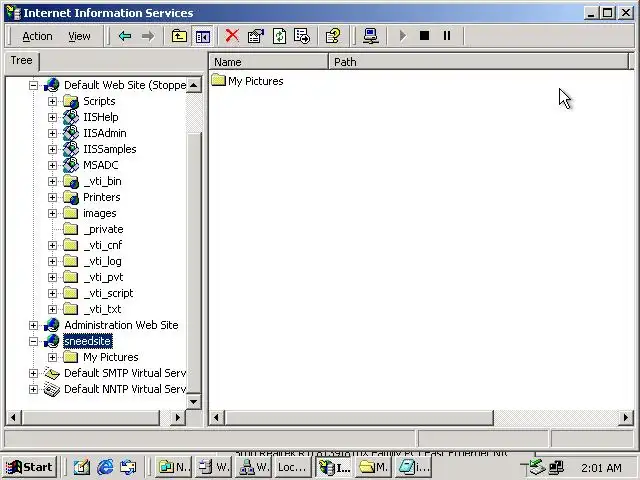Click right pane horizontal scroll right arrow
The width and height of the screenshot is (640, 480).
(625, 418)
